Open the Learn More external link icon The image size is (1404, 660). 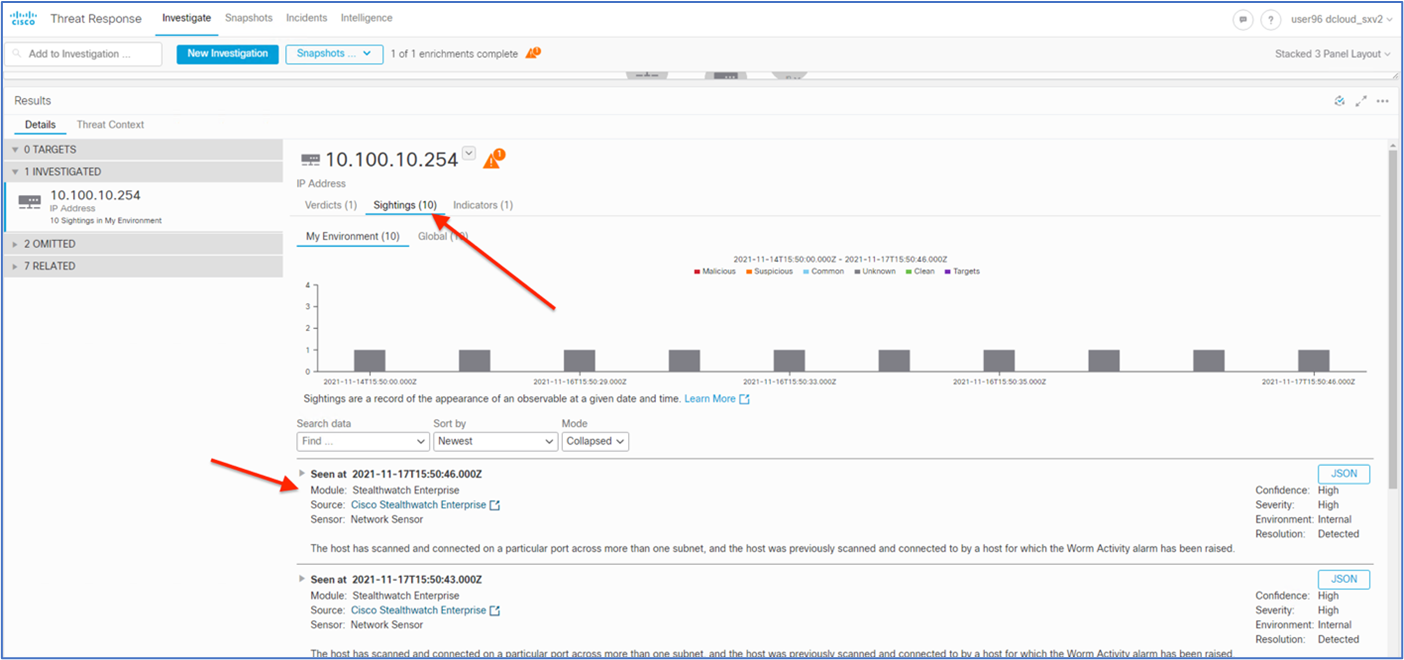point(744,399)
